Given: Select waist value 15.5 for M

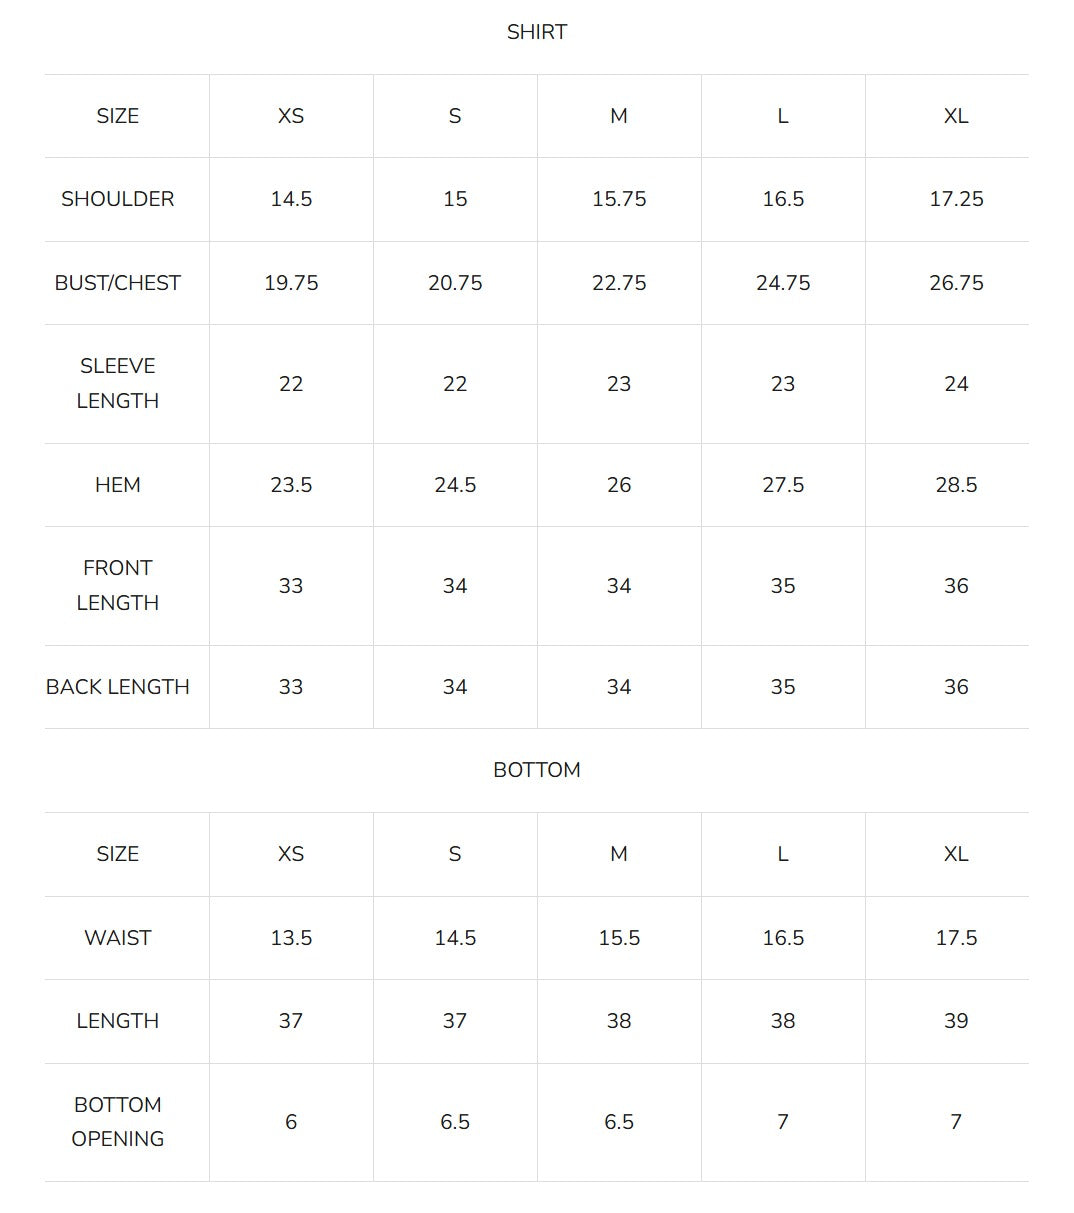Looking at the screenshot, I should [619, 938].
